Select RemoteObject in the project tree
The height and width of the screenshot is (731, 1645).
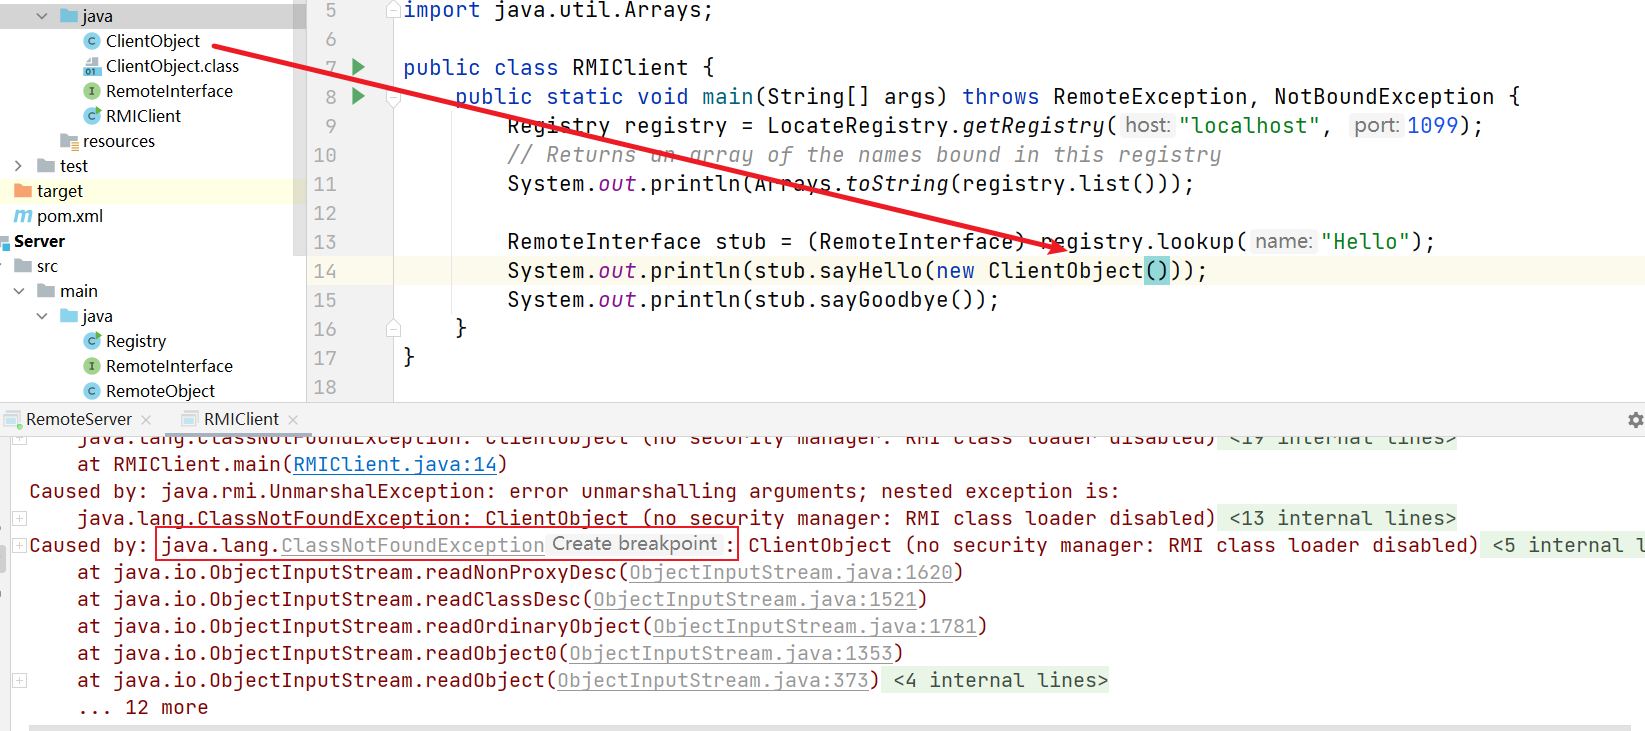coord(160,391)
